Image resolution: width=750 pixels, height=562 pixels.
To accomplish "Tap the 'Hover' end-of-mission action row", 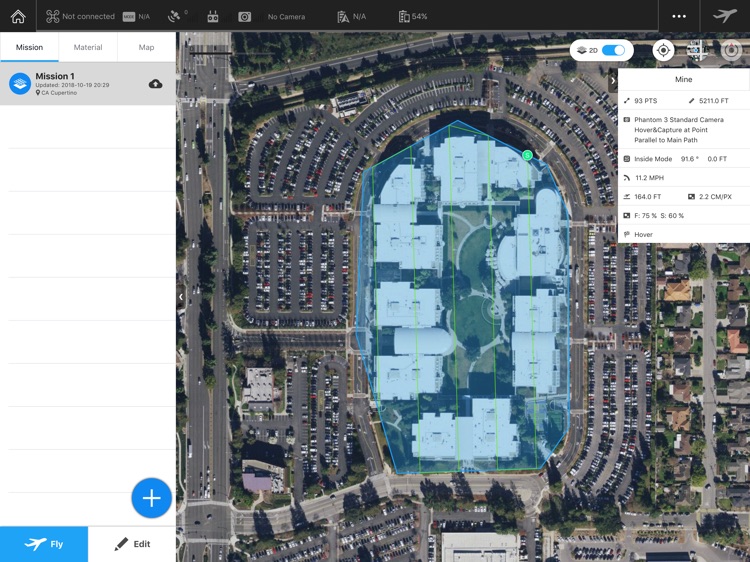I will pos(684,234).
